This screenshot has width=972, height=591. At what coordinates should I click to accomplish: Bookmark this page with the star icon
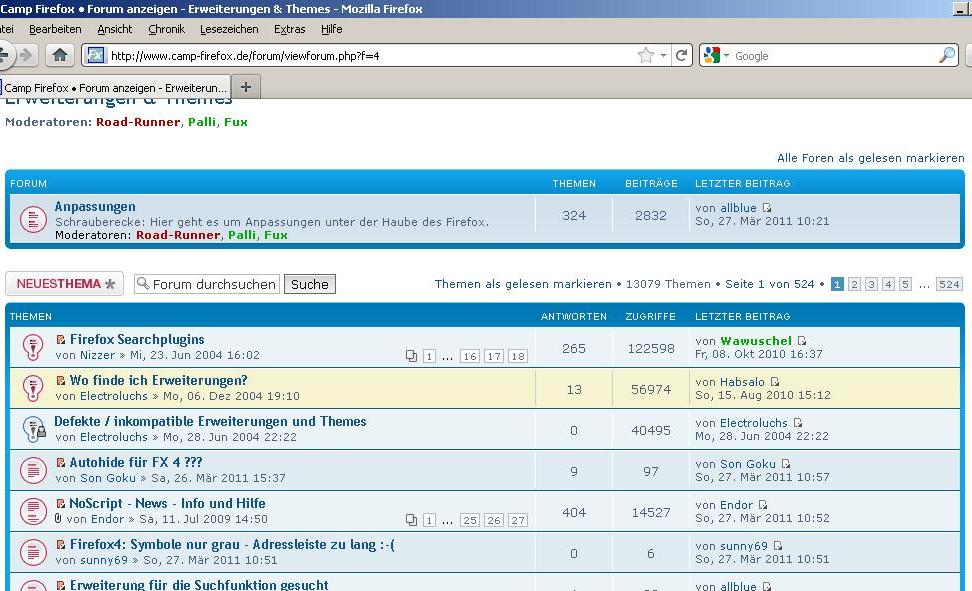pyautogui.click(x=645, y=55)
